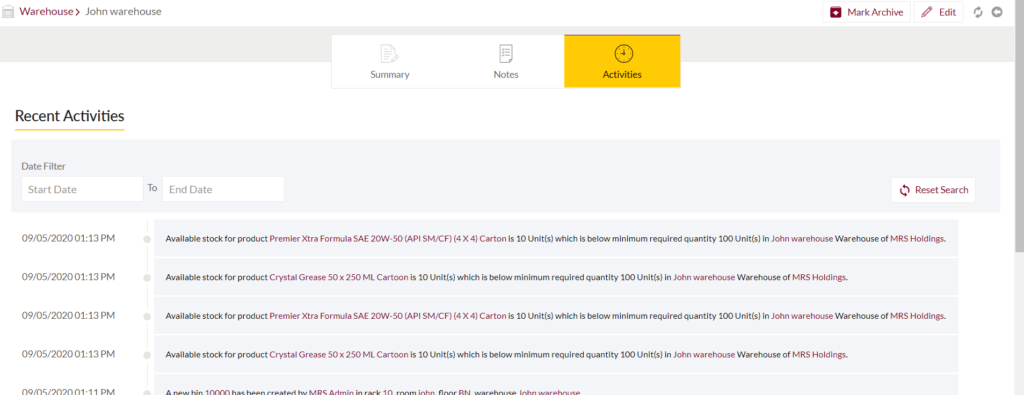Screen dimensions: 1024x395
Task: Click the Reset Search button
Action: click(x=933, y=190)
